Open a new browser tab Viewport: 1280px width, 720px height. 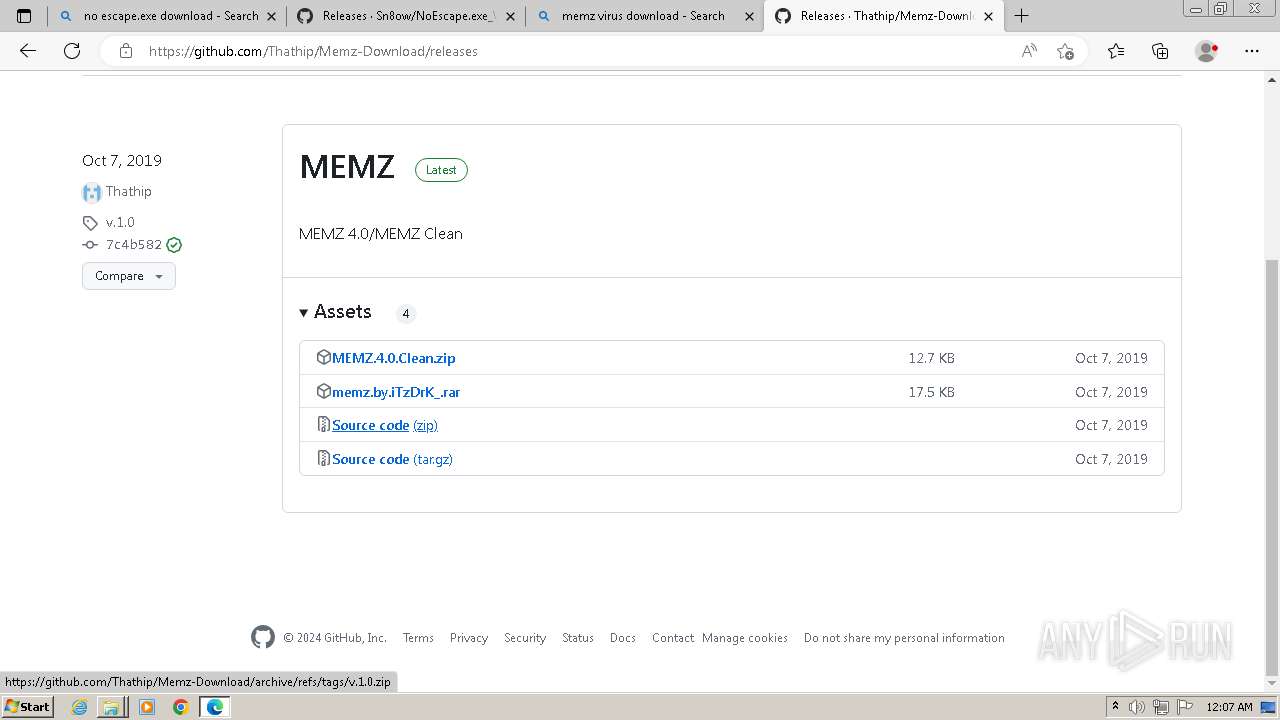1021,16
